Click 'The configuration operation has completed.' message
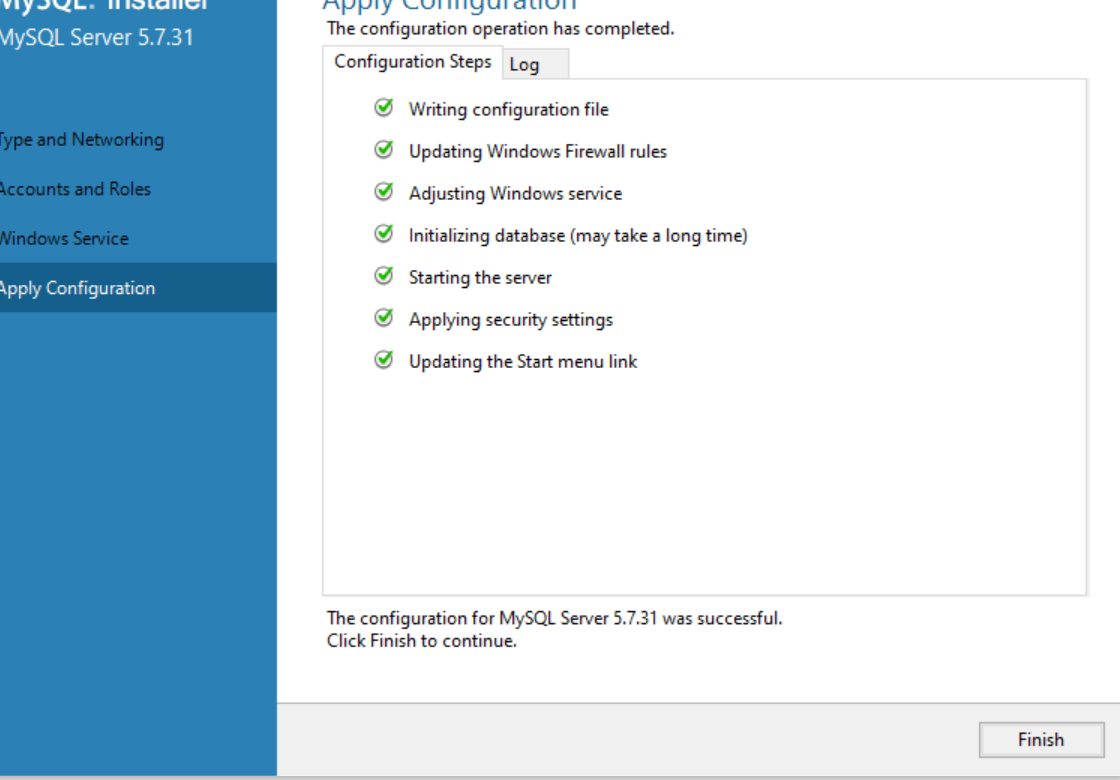The image size is (1120, 780). pos(500,29)
